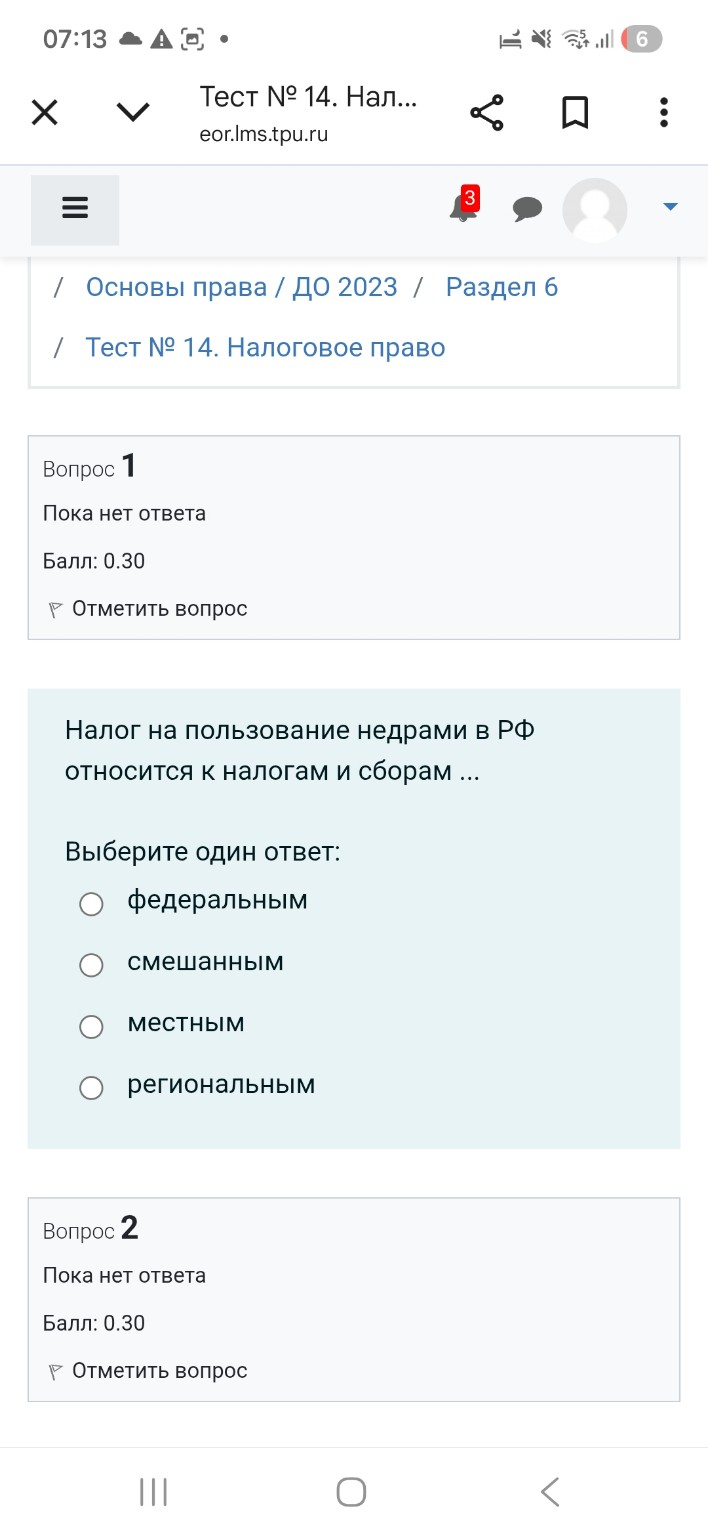
Task: Tap the down chevron next to close button
Action: click(132, 112)
